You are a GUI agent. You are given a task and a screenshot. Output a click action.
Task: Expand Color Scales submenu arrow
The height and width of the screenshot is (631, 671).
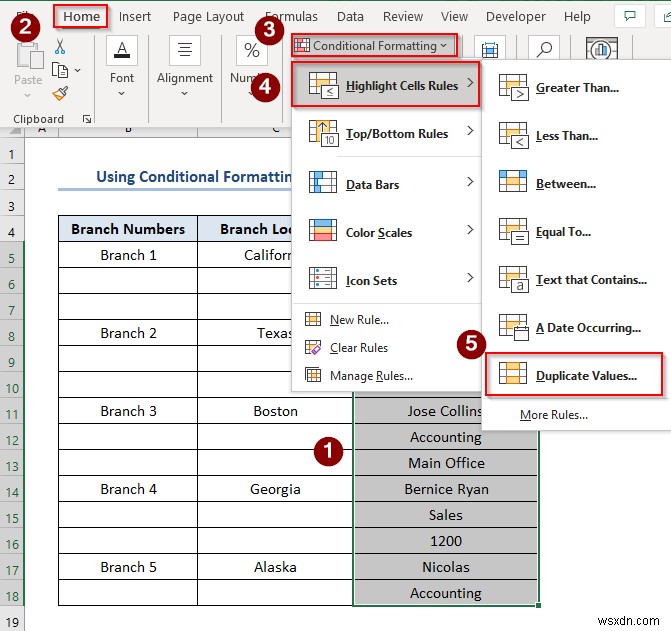[x=470, y=230]
